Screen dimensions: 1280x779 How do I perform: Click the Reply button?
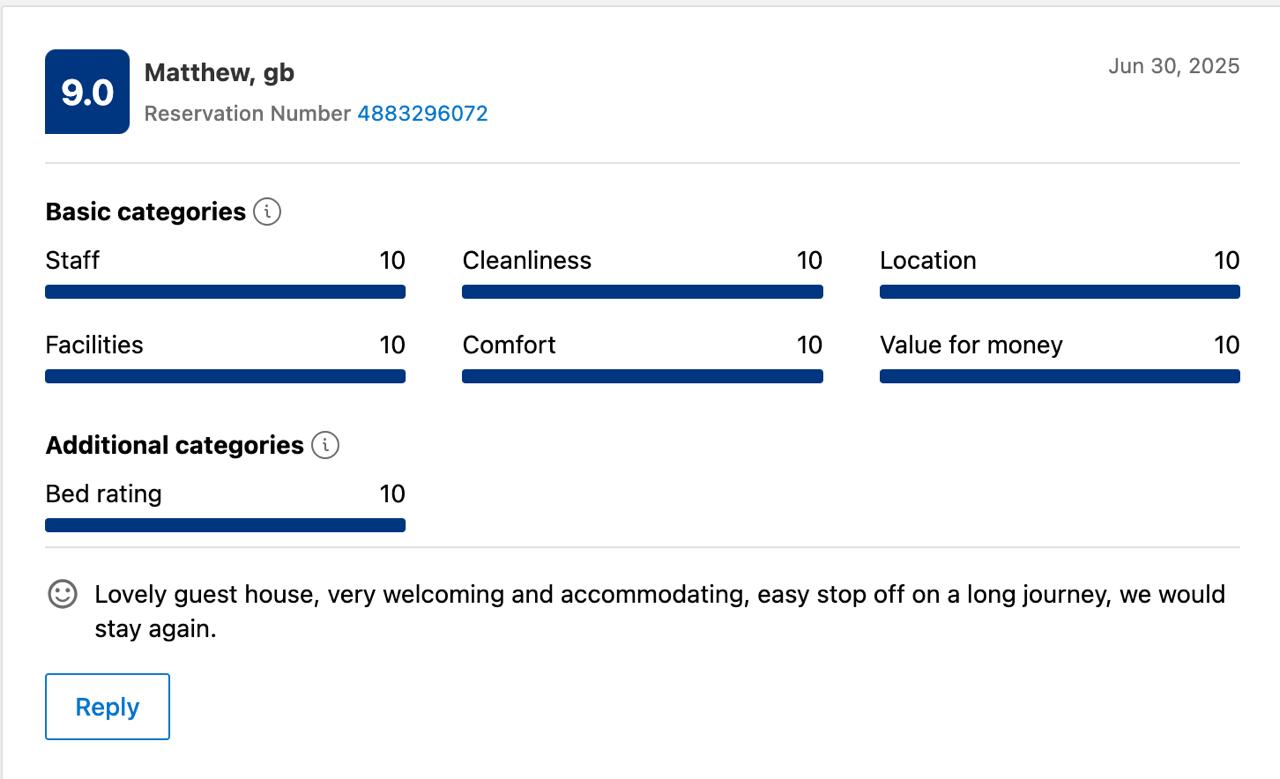[107, 707]
